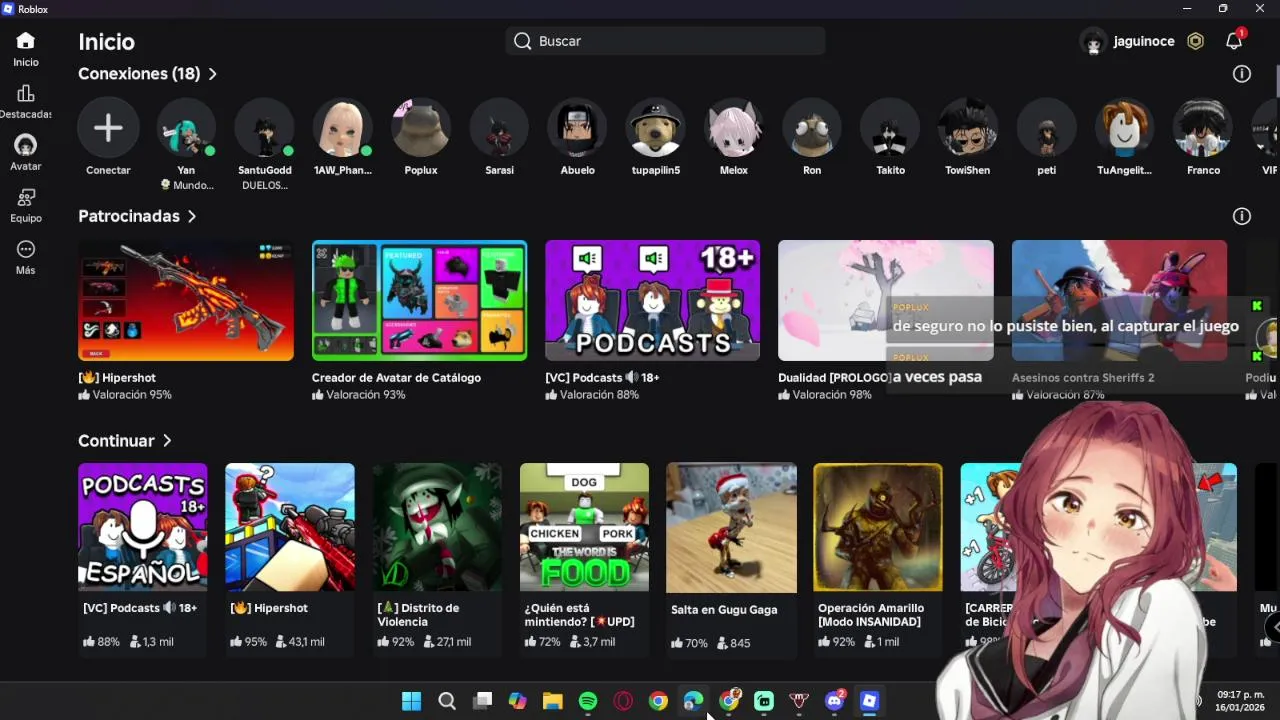Open friend Abuelo's avatar

point(577,127)
